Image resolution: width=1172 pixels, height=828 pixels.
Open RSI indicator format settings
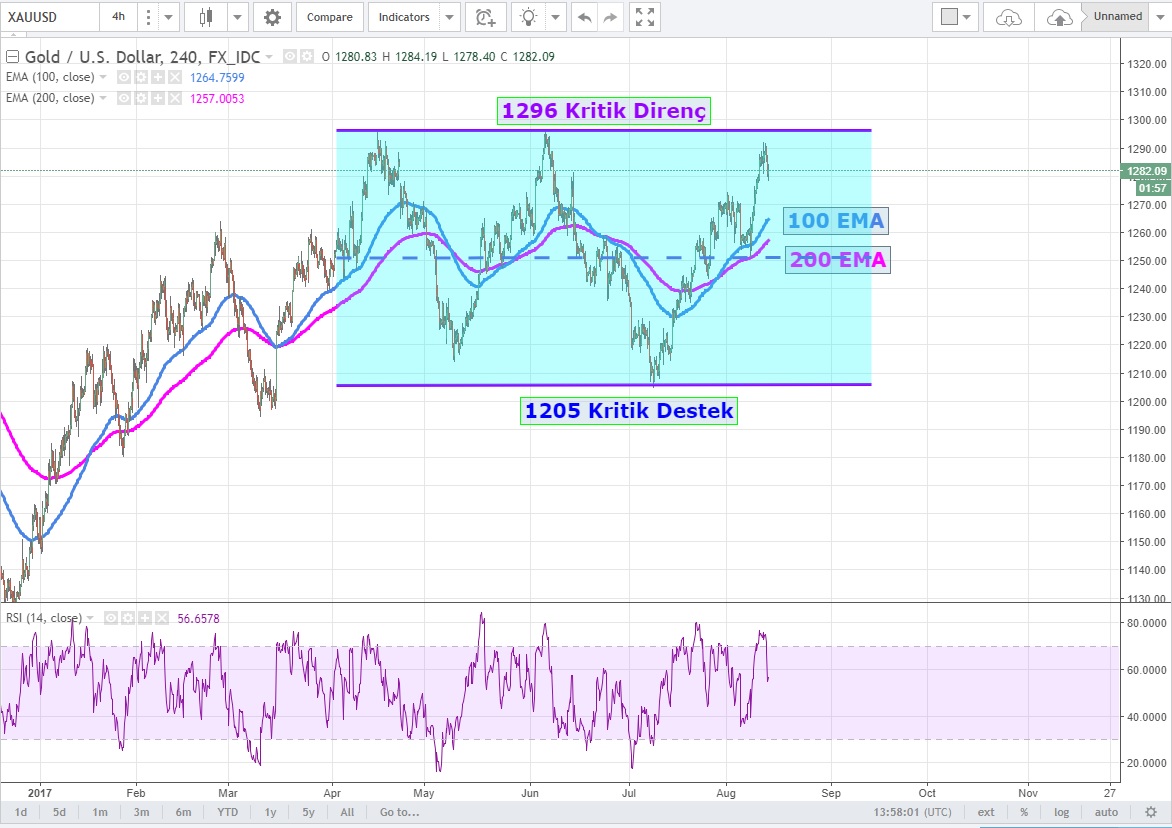pyautogui.click(x=128, y=618)
